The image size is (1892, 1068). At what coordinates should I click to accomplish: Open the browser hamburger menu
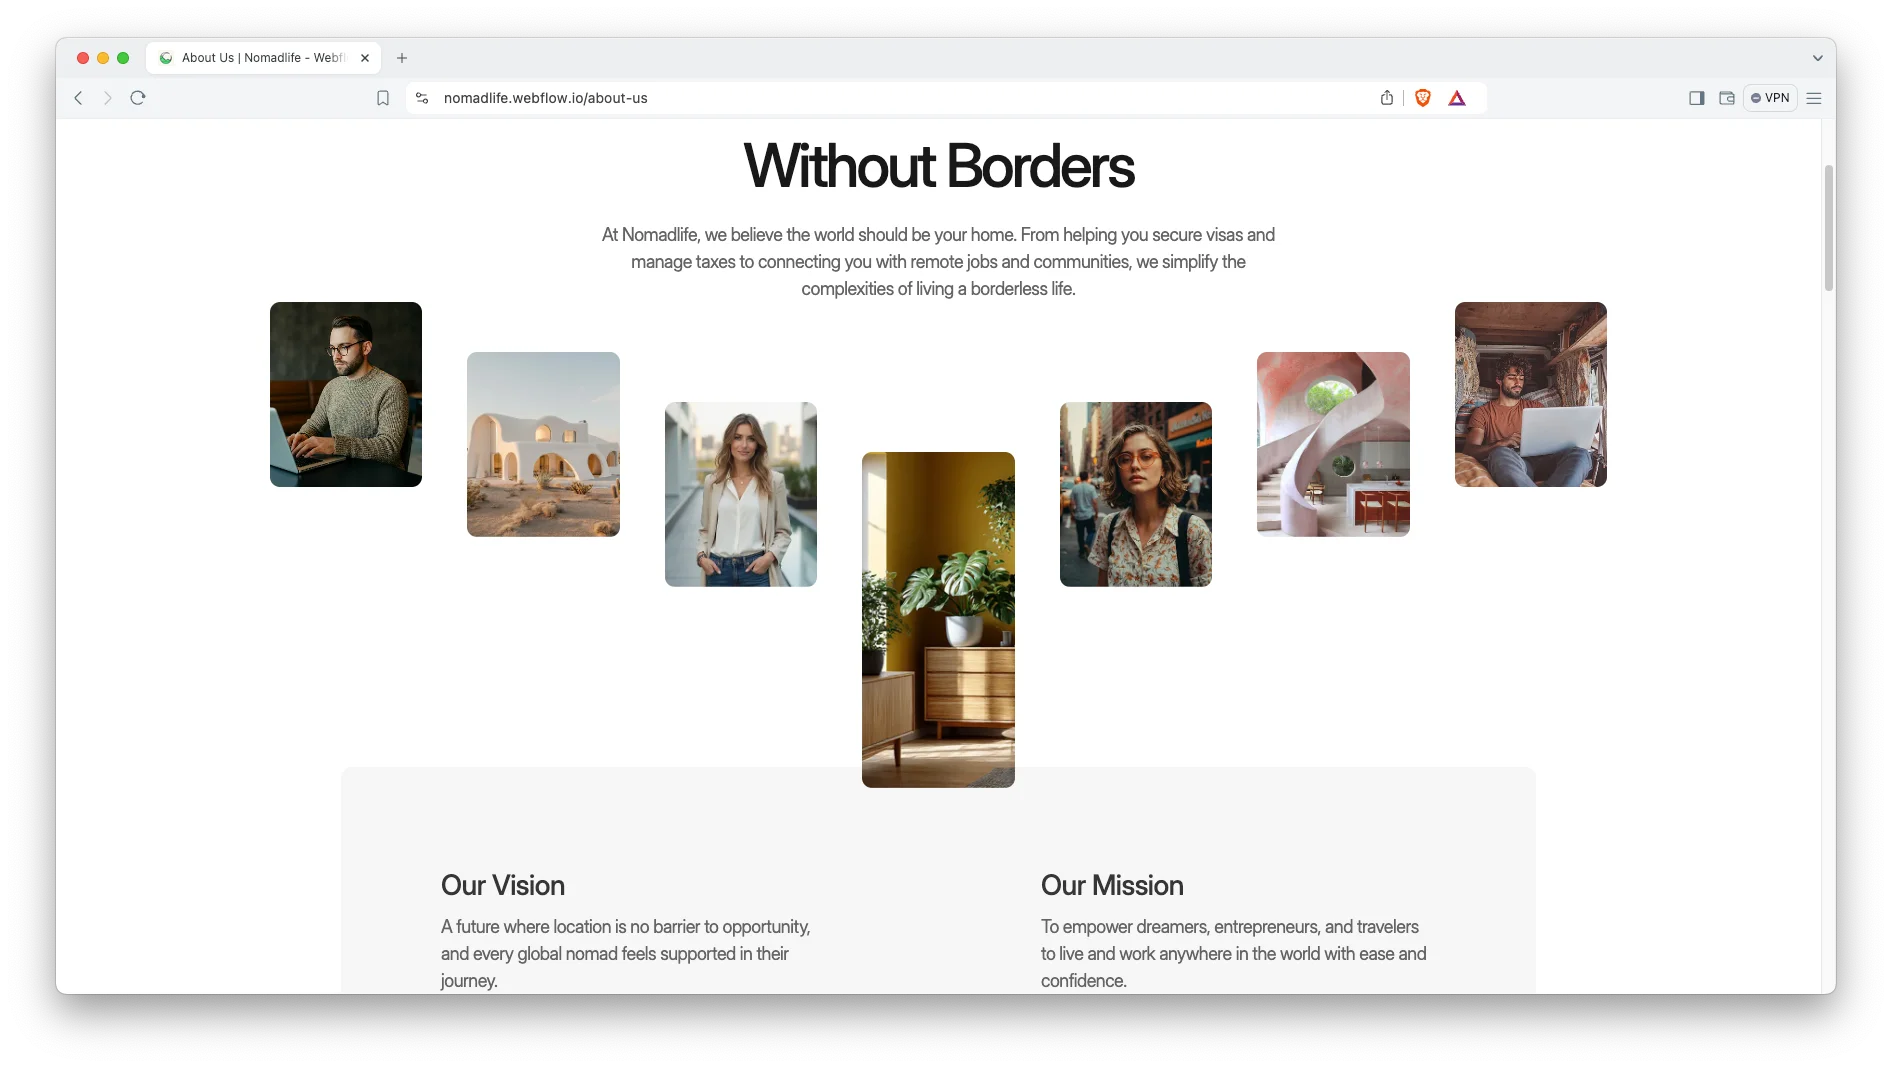coord(1814,98)
